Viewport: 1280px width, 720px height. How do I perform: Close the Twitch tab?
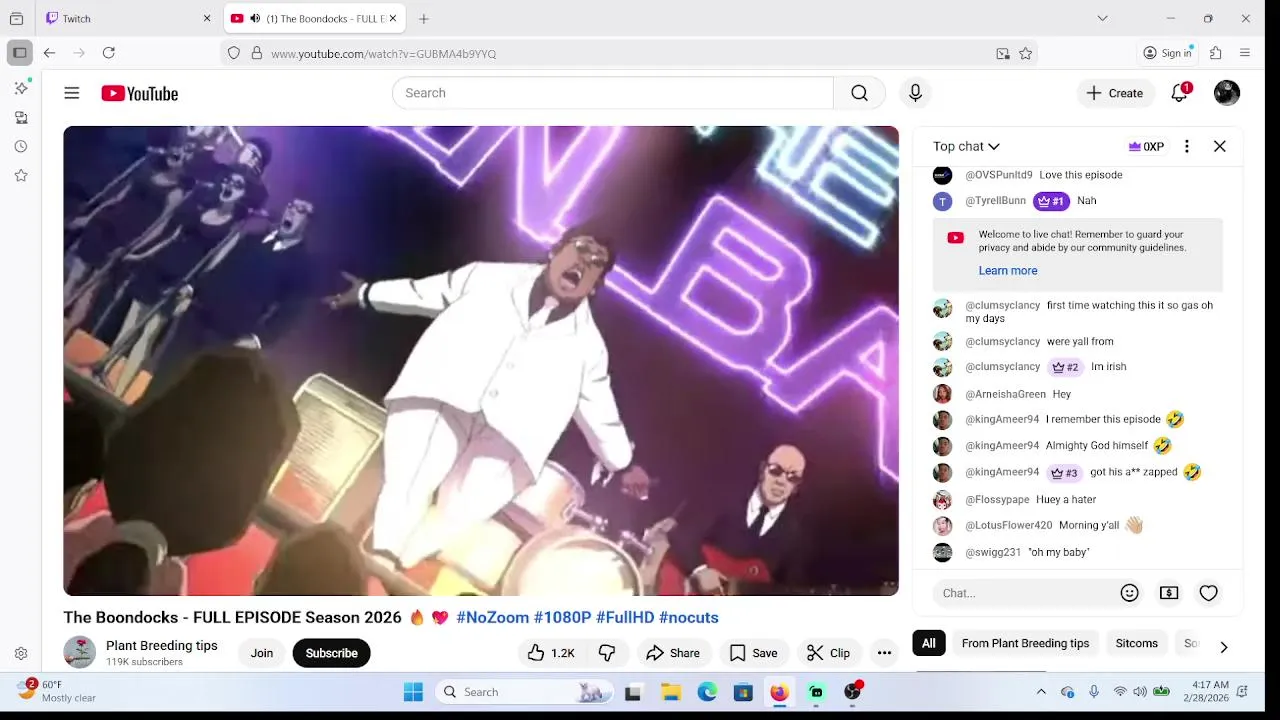(207, 18)
